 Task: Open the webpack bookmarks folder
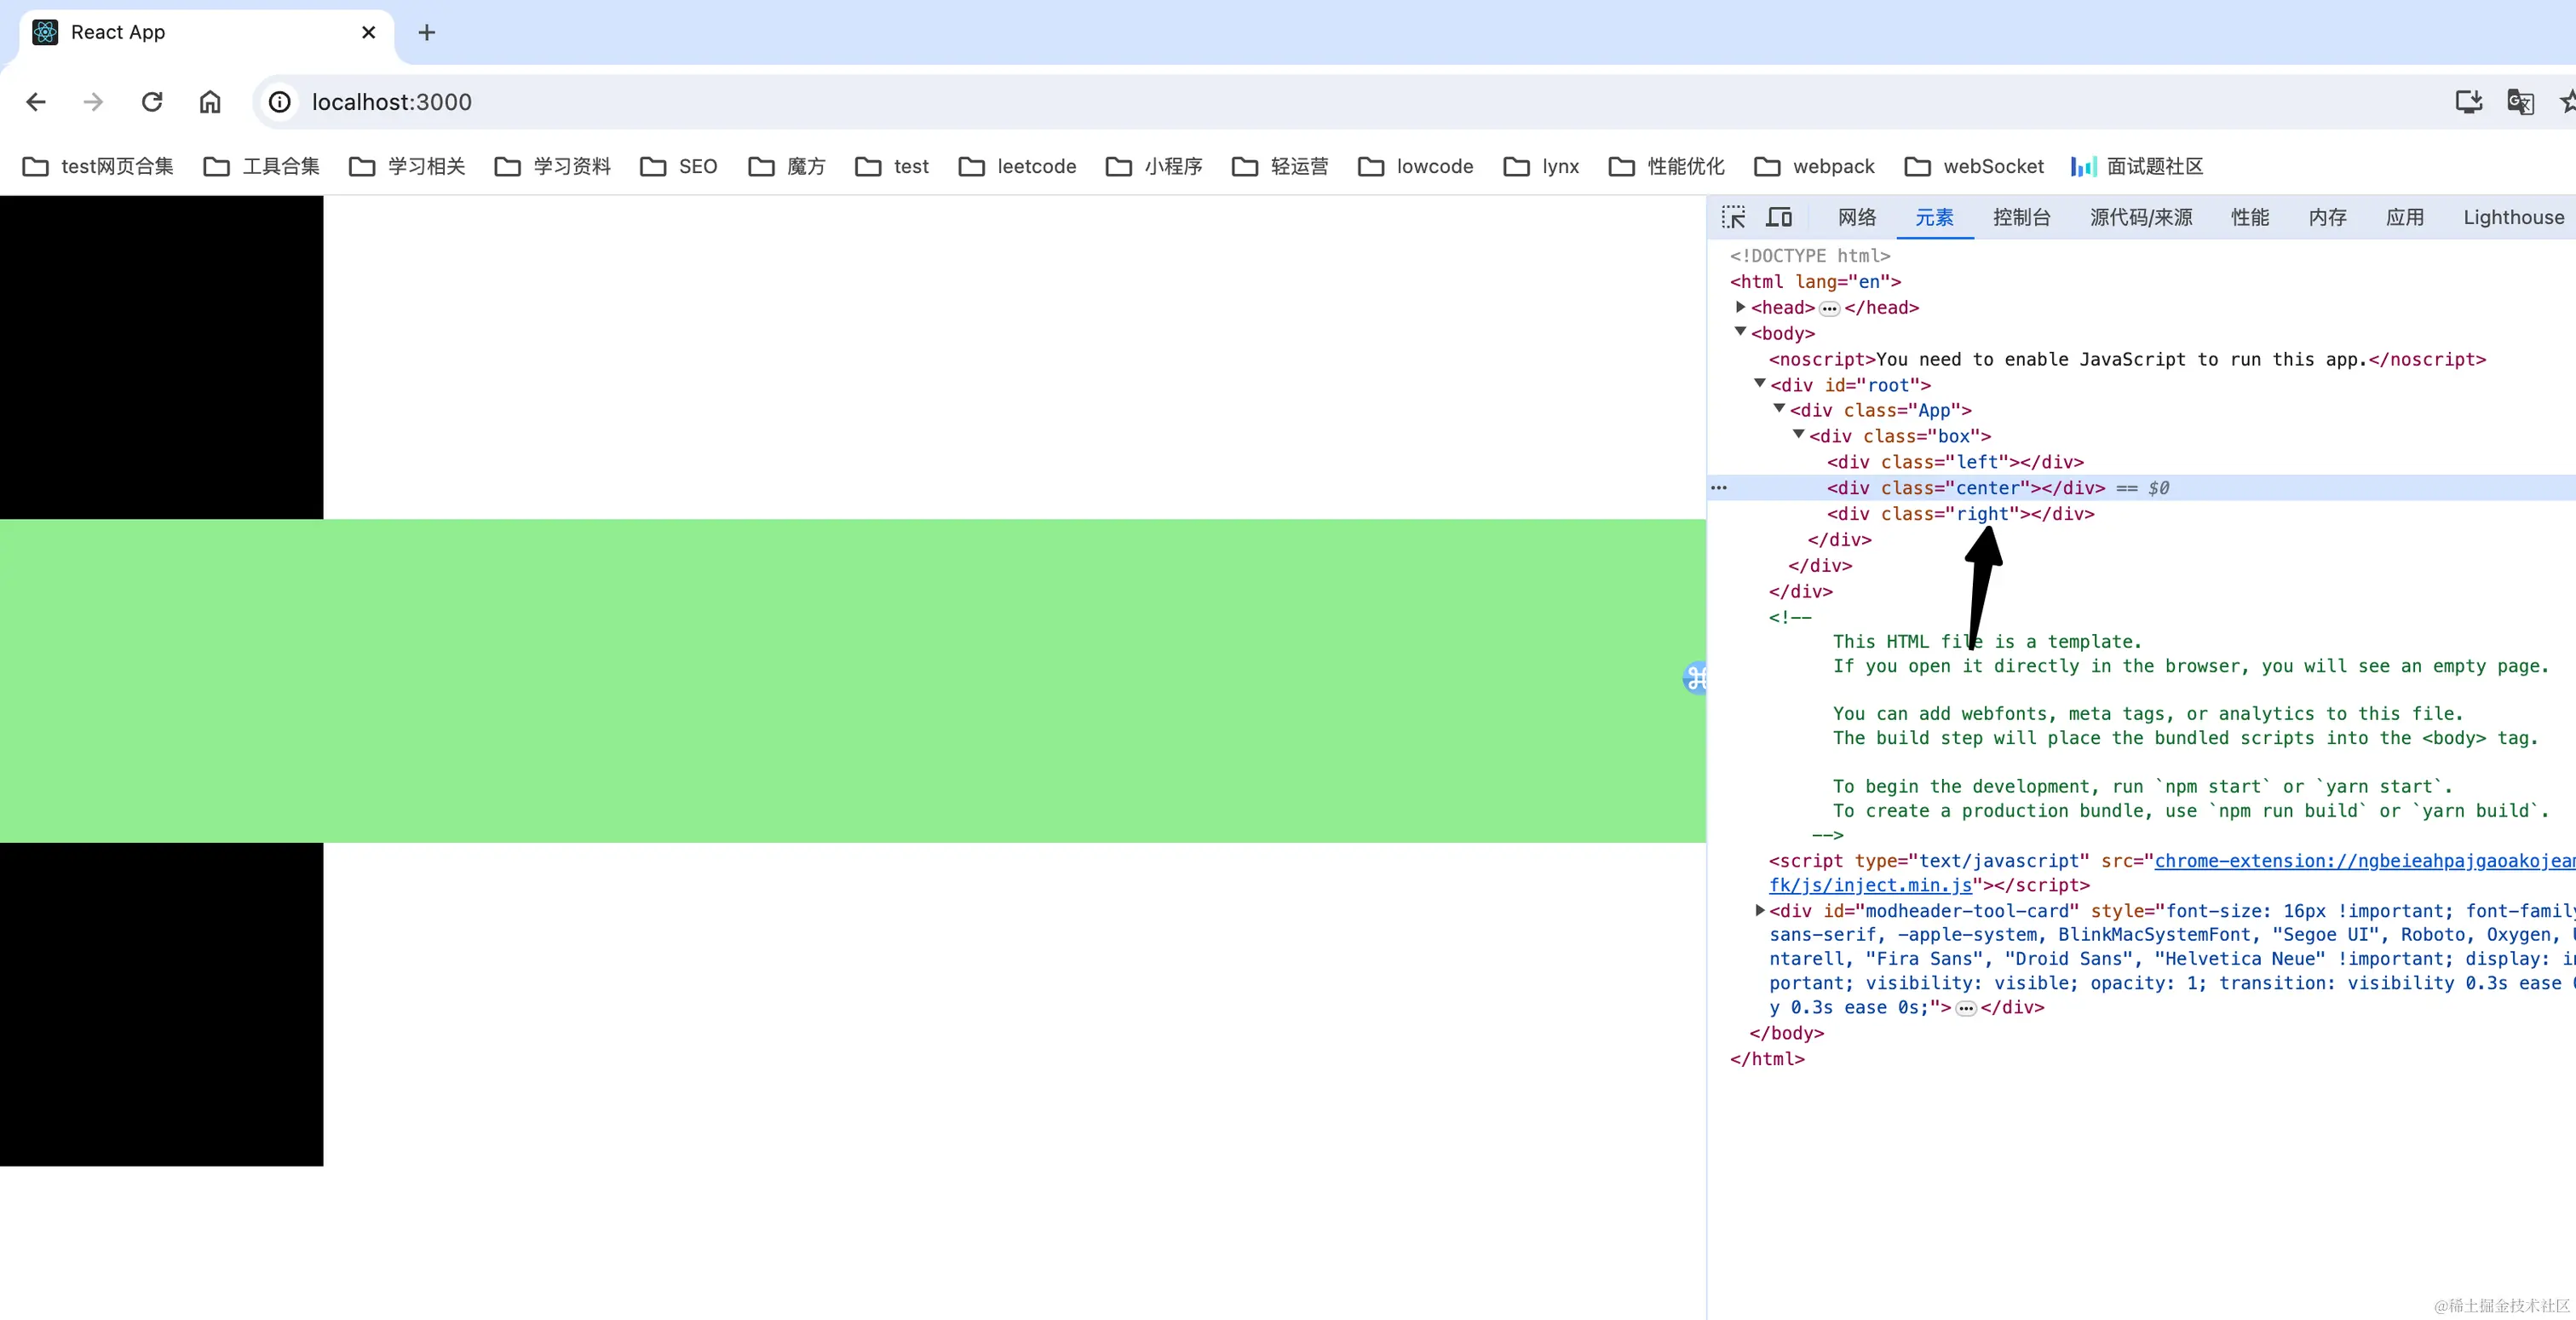(x=1815, y=166)
